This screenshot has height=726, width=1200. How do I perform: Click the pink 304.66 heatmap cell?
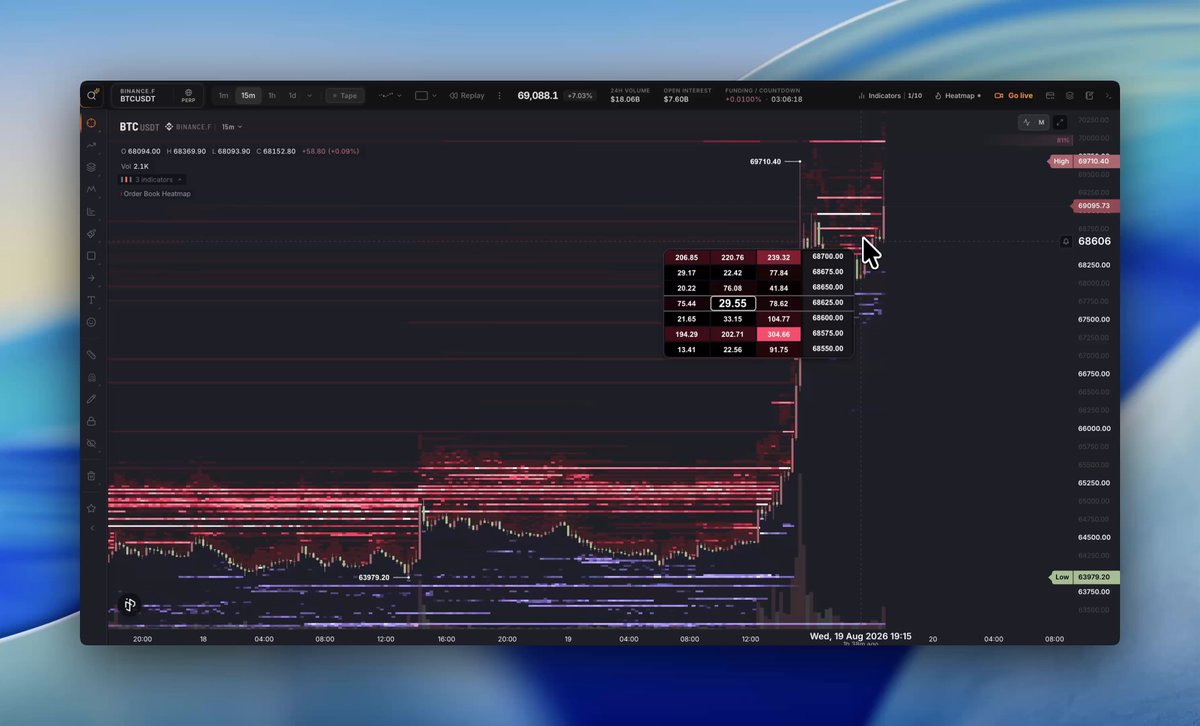pyautogui.click(x=779, y=334)
